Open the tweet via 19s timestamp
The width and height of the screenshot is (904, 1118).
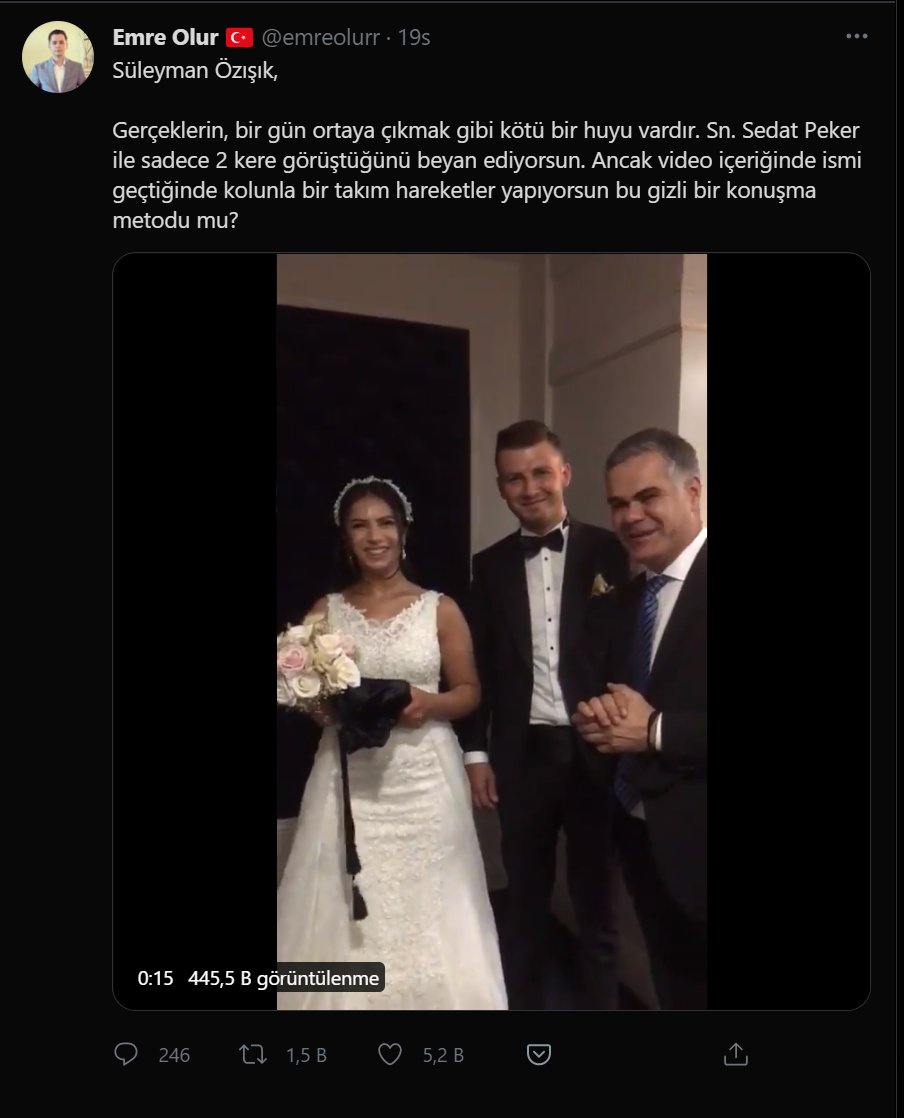(414, 37)
